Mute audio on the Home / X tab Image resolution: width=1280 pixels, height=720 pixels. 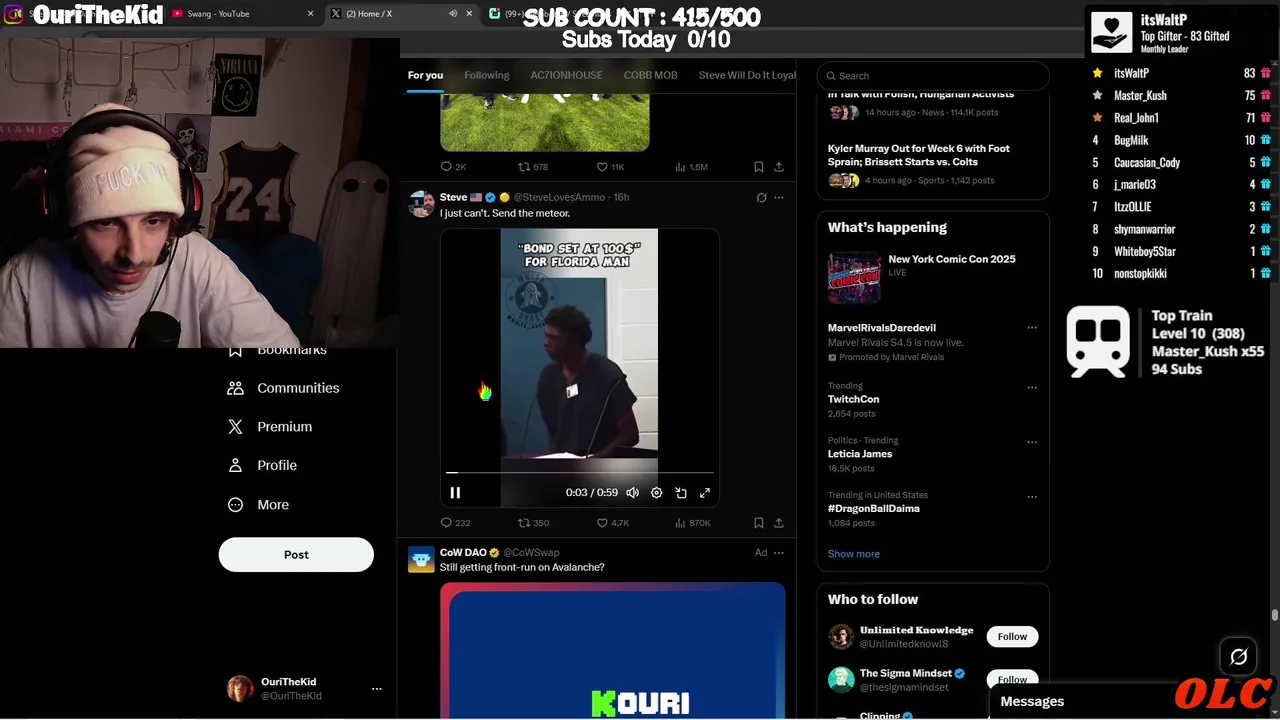coord(452,14)
